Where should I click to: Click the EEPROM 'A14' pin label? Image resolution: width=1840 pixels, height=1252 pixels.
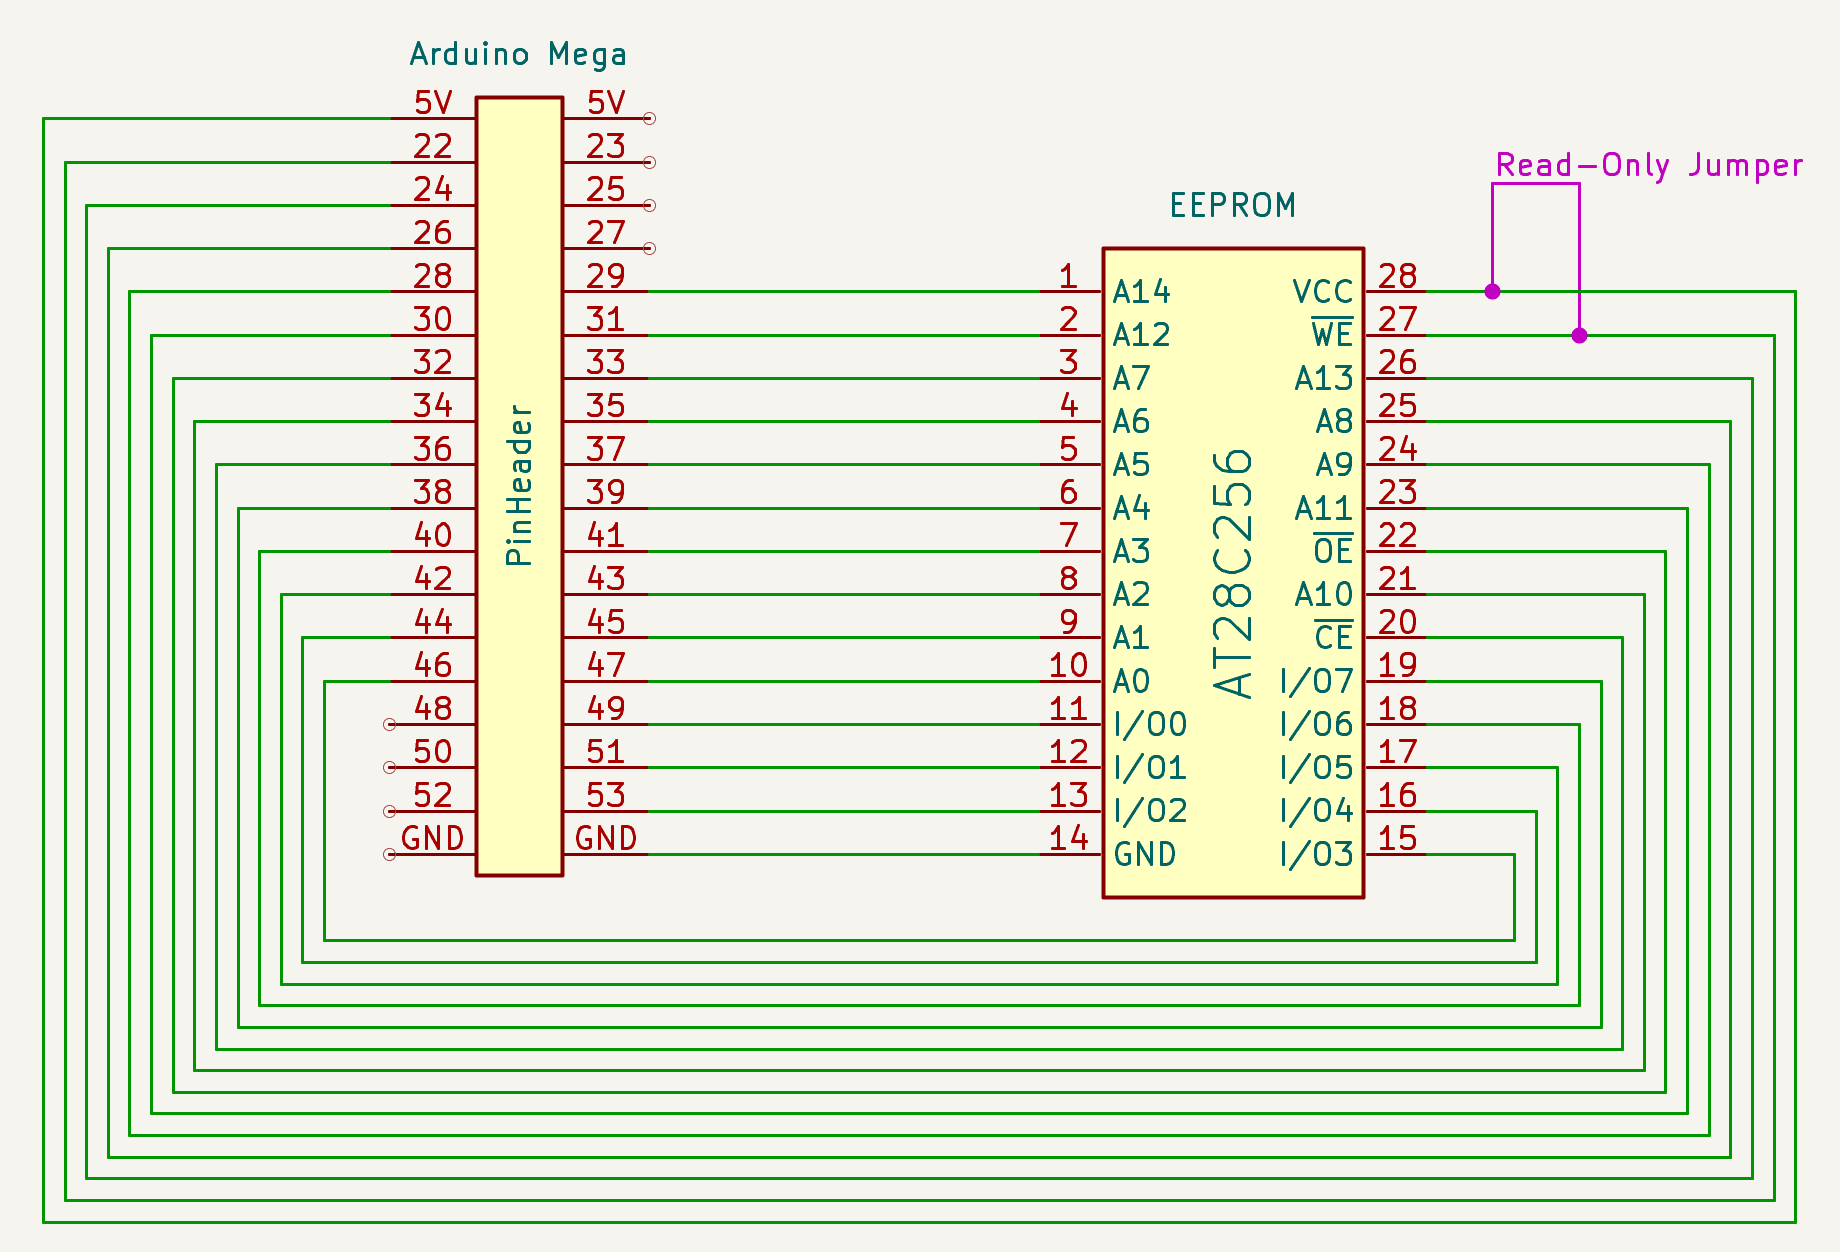(x=1141, y=292)
